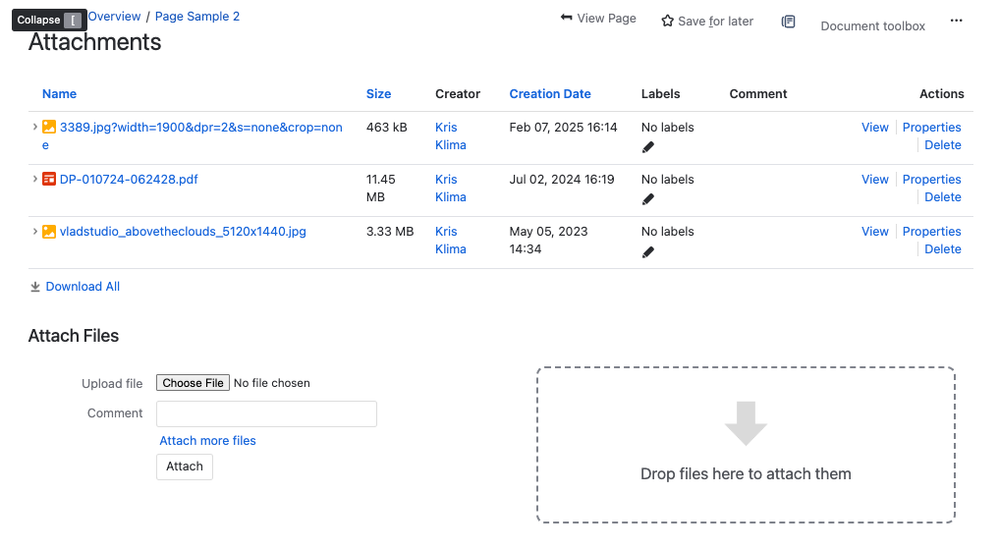Screen dimensions: 999x545
Task: Delete the DP-010724-062428.pdf attachment
Action: [x=942, y=197]
